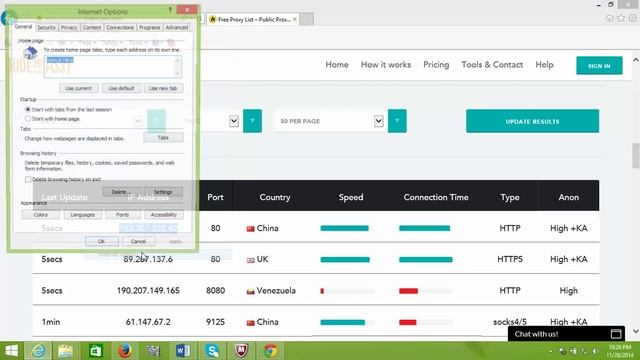Switch to the Security tab
Viewport: 640px width, 360px height.
(x=47, y=28)
